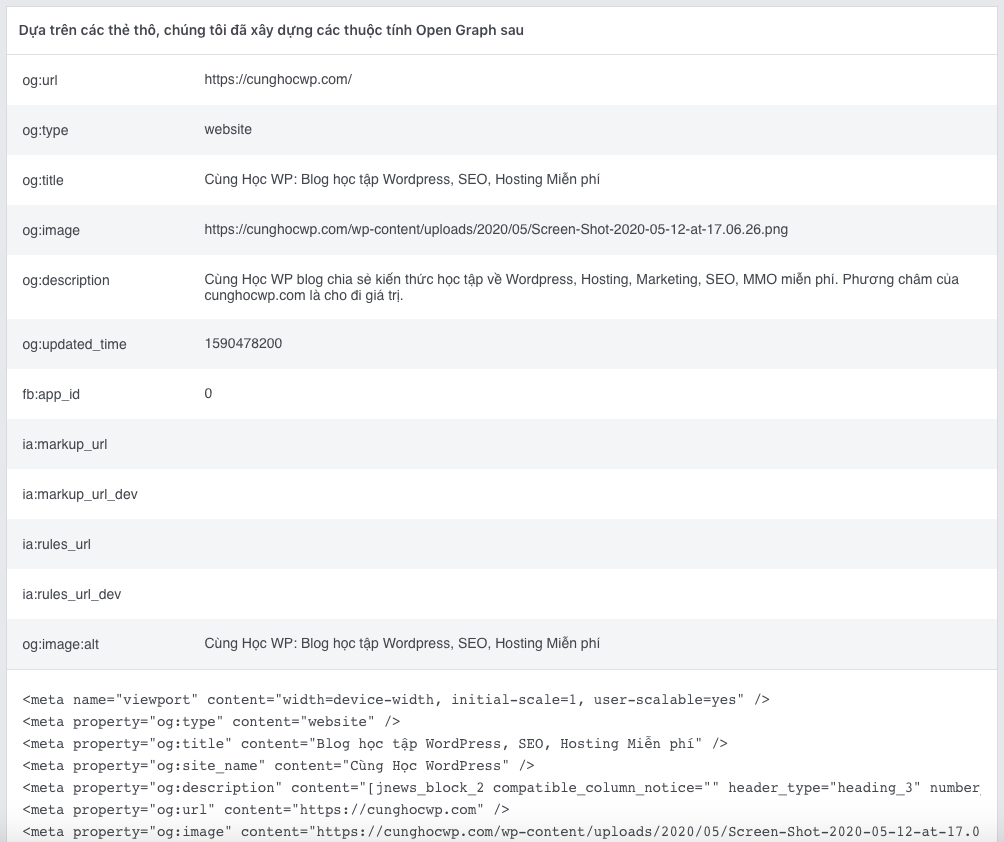Click the og:url value https://cunghocwp.com/

click(278, 79)
